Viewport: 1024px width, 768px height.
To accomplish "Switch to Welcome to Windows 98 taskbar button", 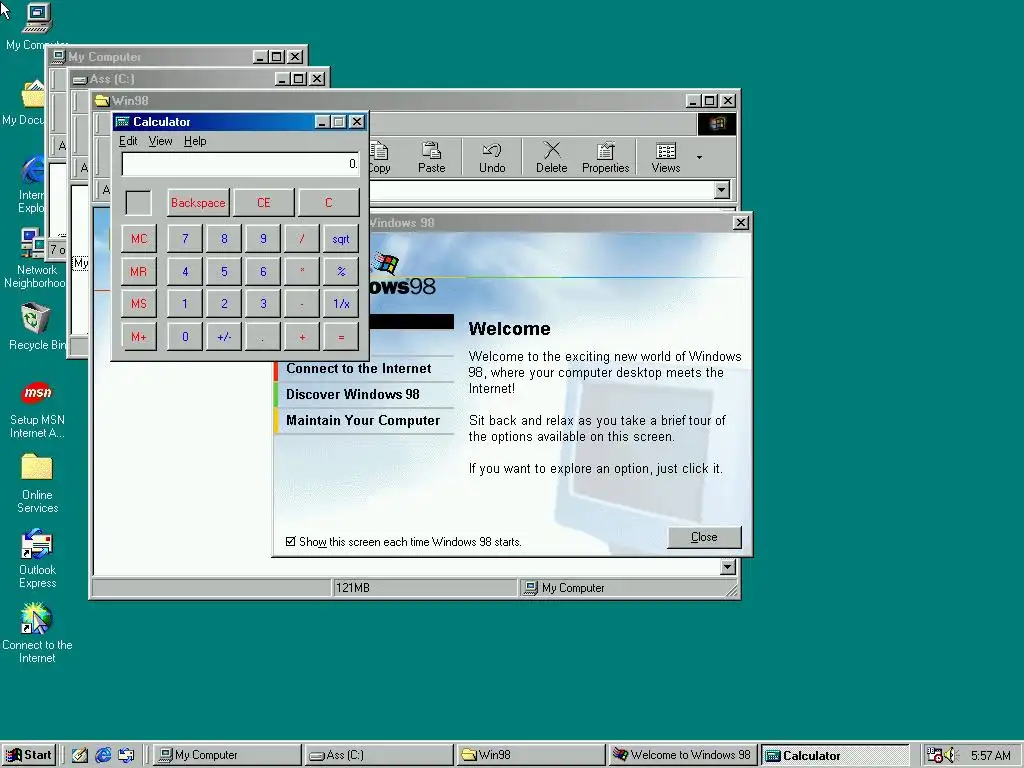I will click(x=683, y=755).
